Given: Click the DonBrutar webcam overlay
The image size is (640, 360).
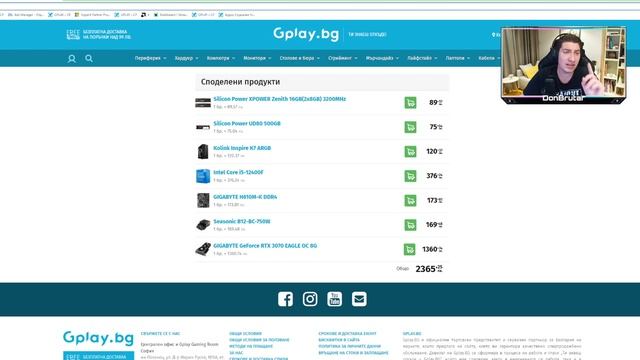Looking at the screenshot, I should coord(563,65).
